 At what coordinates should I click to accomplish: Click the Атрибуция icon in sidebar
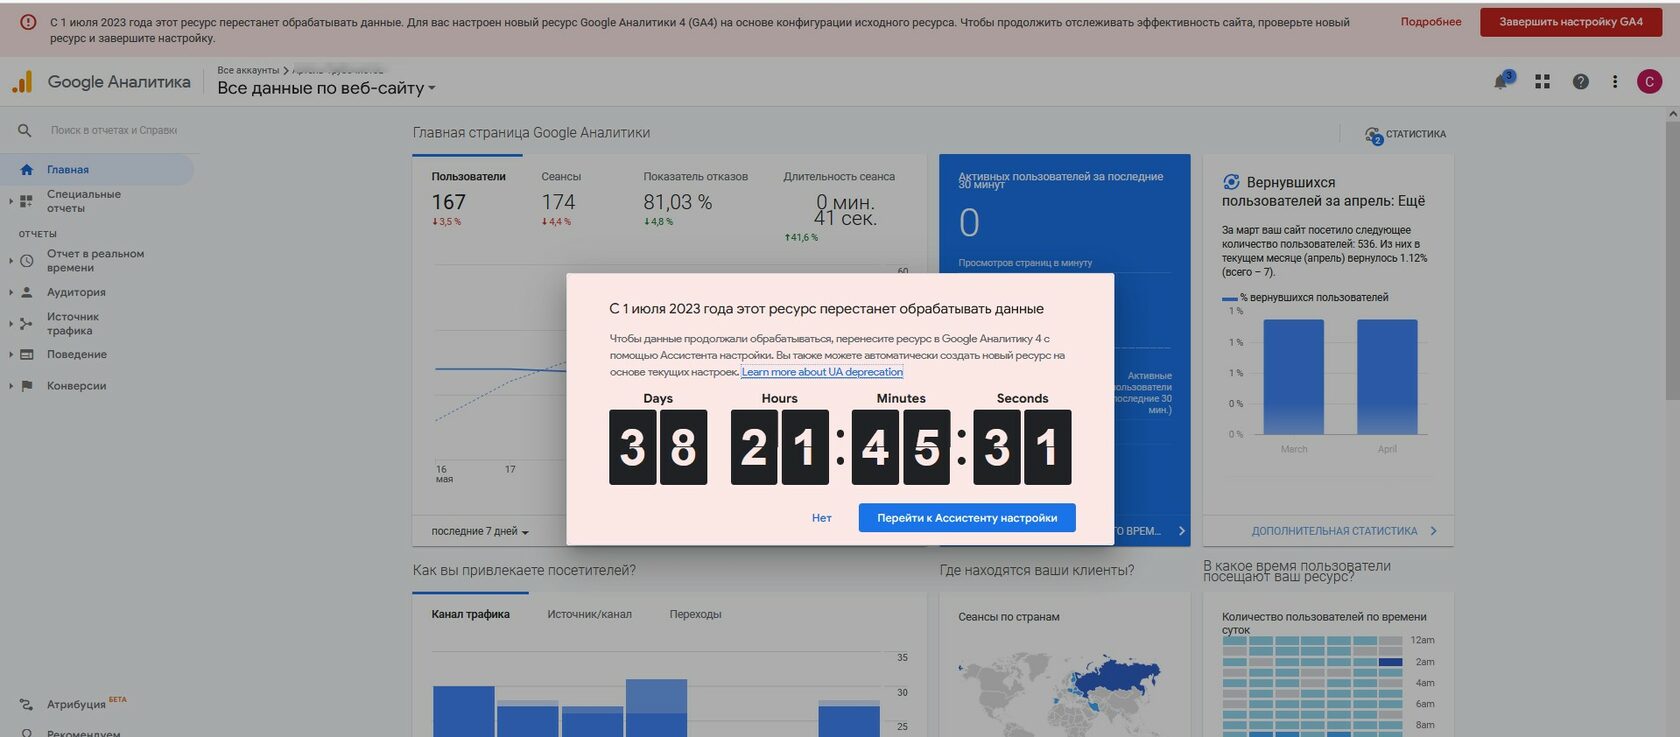[26, 705]
